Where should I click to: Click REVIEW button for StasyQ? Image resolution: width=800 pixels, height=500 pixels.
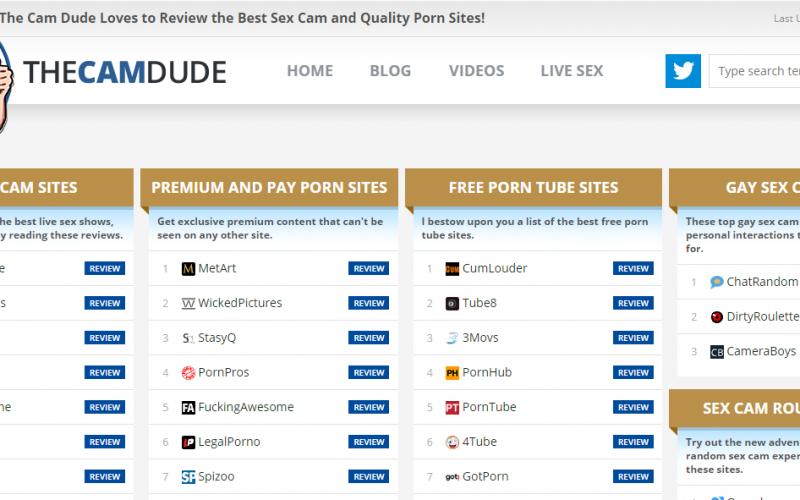point(368,338)
